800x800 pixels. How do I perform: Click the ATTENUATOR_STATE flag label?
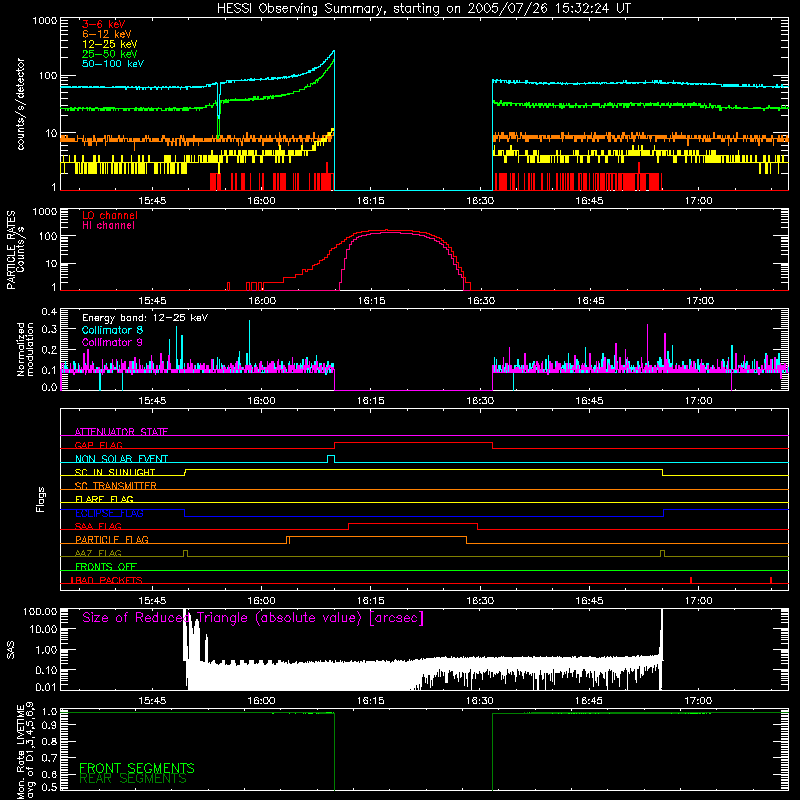coord(121,432)
